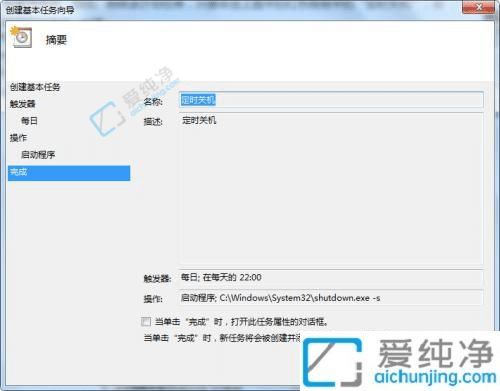Screen dimensions: 500x391
Task: Click the 触发器: label beside the trigger field
Action: [x=157, y=278]
